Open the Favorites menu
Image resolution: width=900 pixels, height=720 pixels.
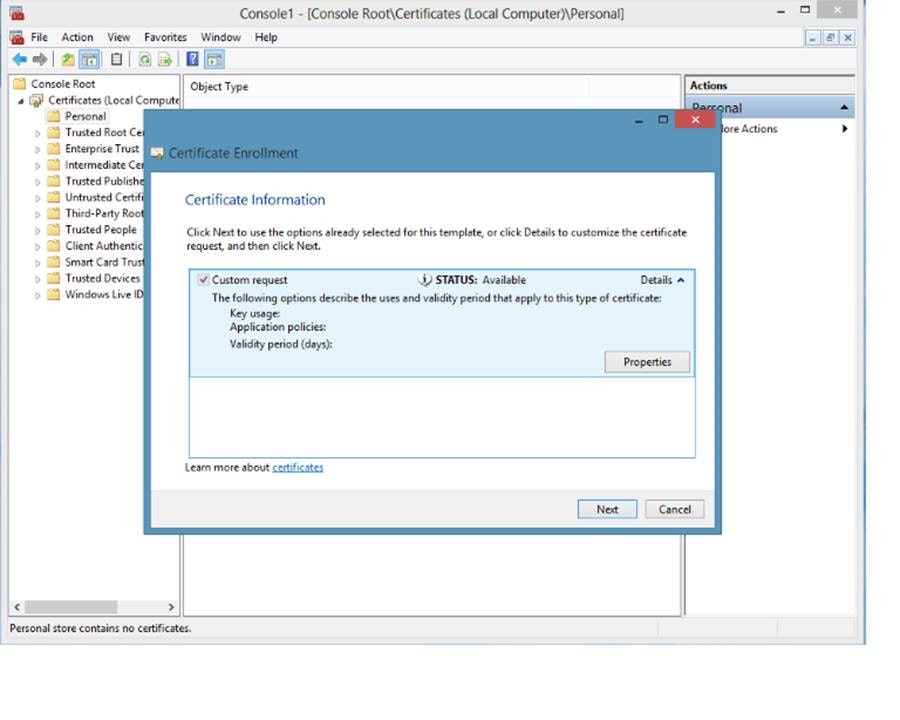click(165, 37)
